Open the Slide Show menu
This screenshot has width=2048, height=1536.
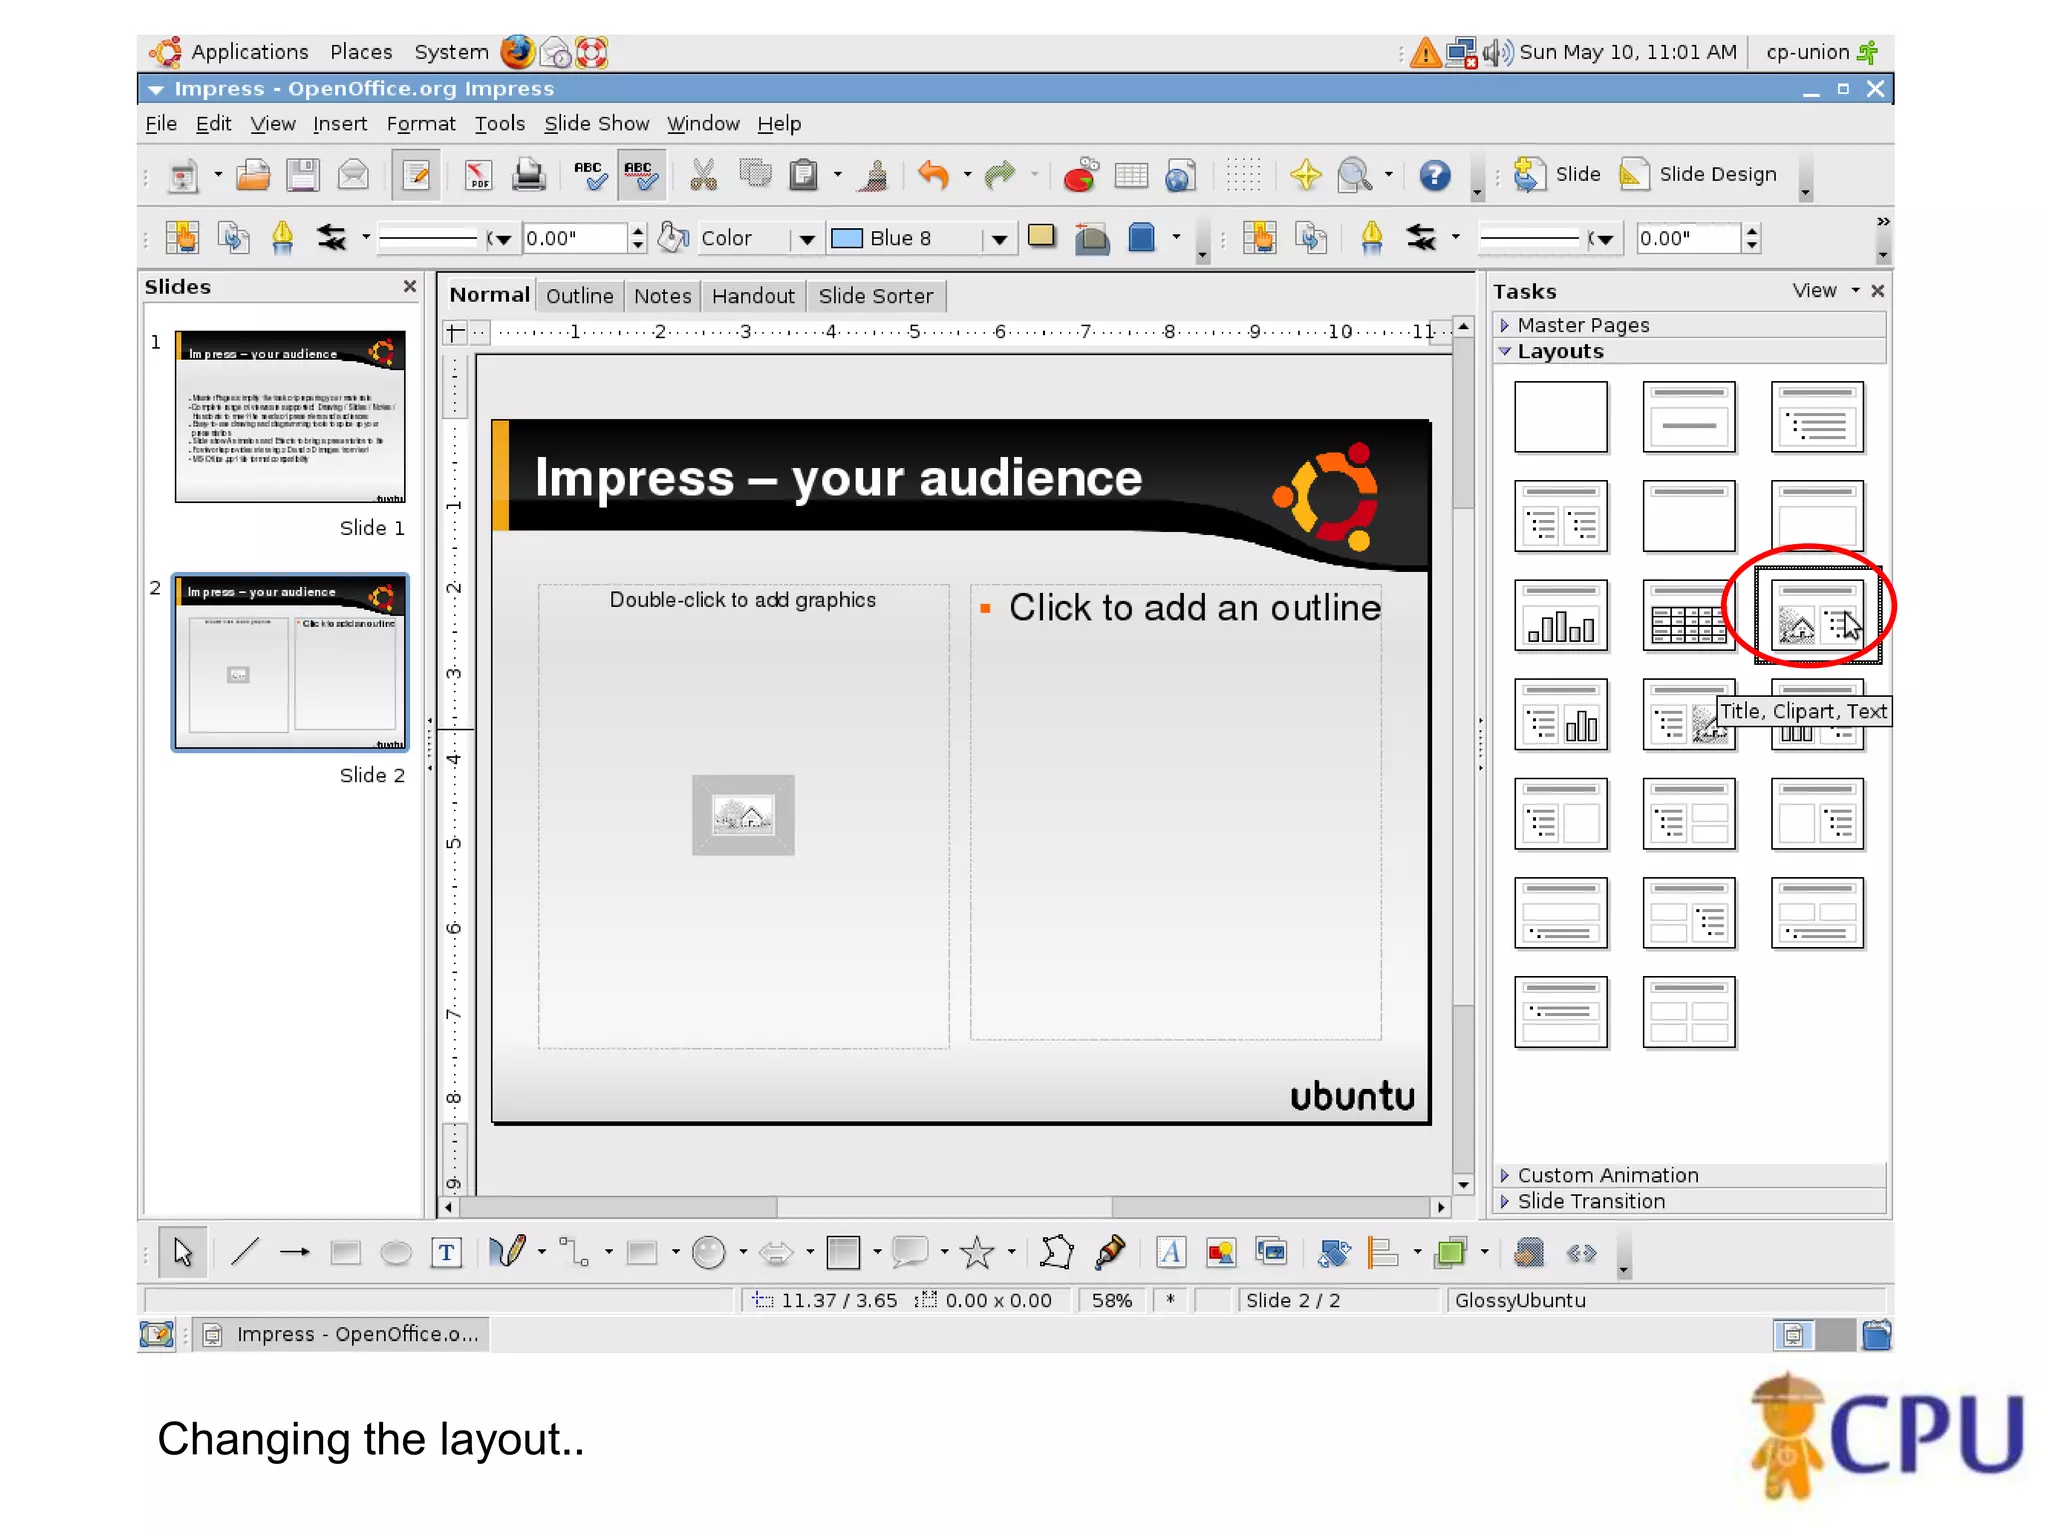pyautogui.click(x=596, y=124)
